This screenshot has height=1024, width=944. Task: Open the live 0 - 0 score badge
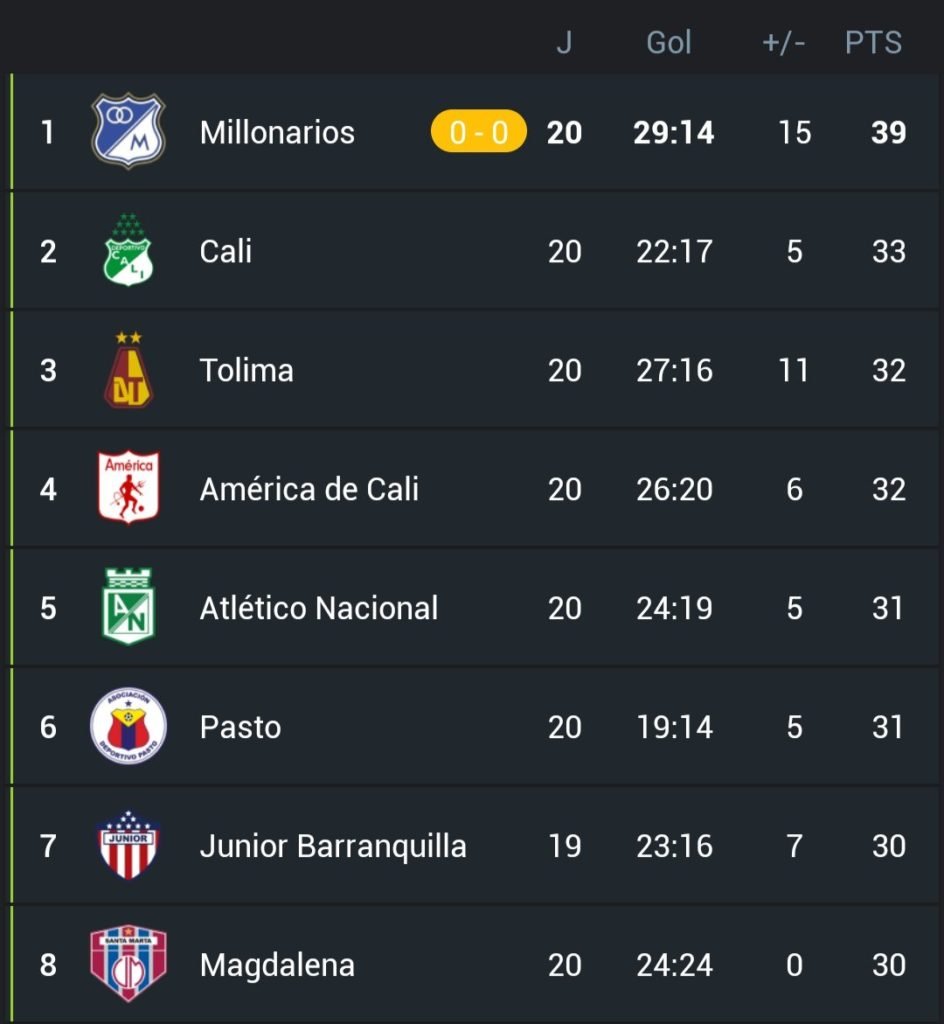pos(479,131)
